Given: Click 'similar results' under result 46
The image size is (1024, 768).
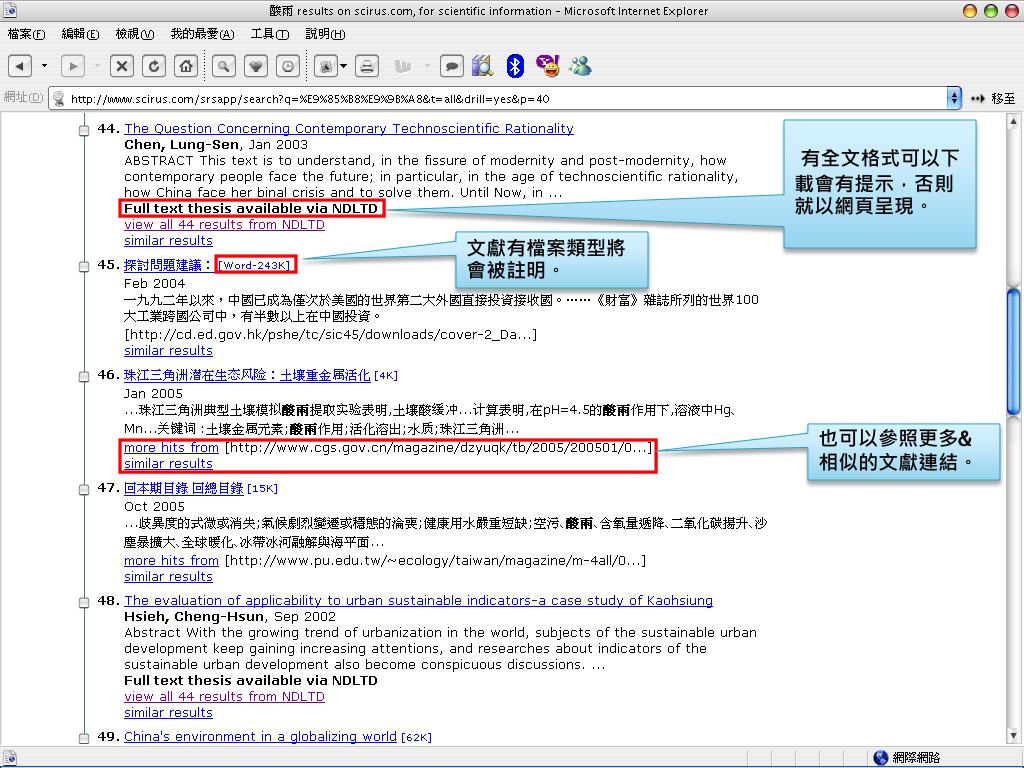Looking at the screenshot, I should 168,464.
